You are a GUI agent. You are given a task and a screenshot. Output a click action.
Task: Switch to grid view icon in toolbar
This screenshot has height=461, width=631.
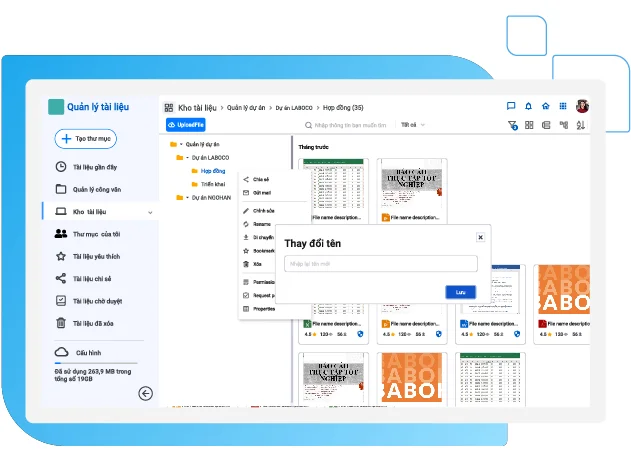(x=529, y=125)
